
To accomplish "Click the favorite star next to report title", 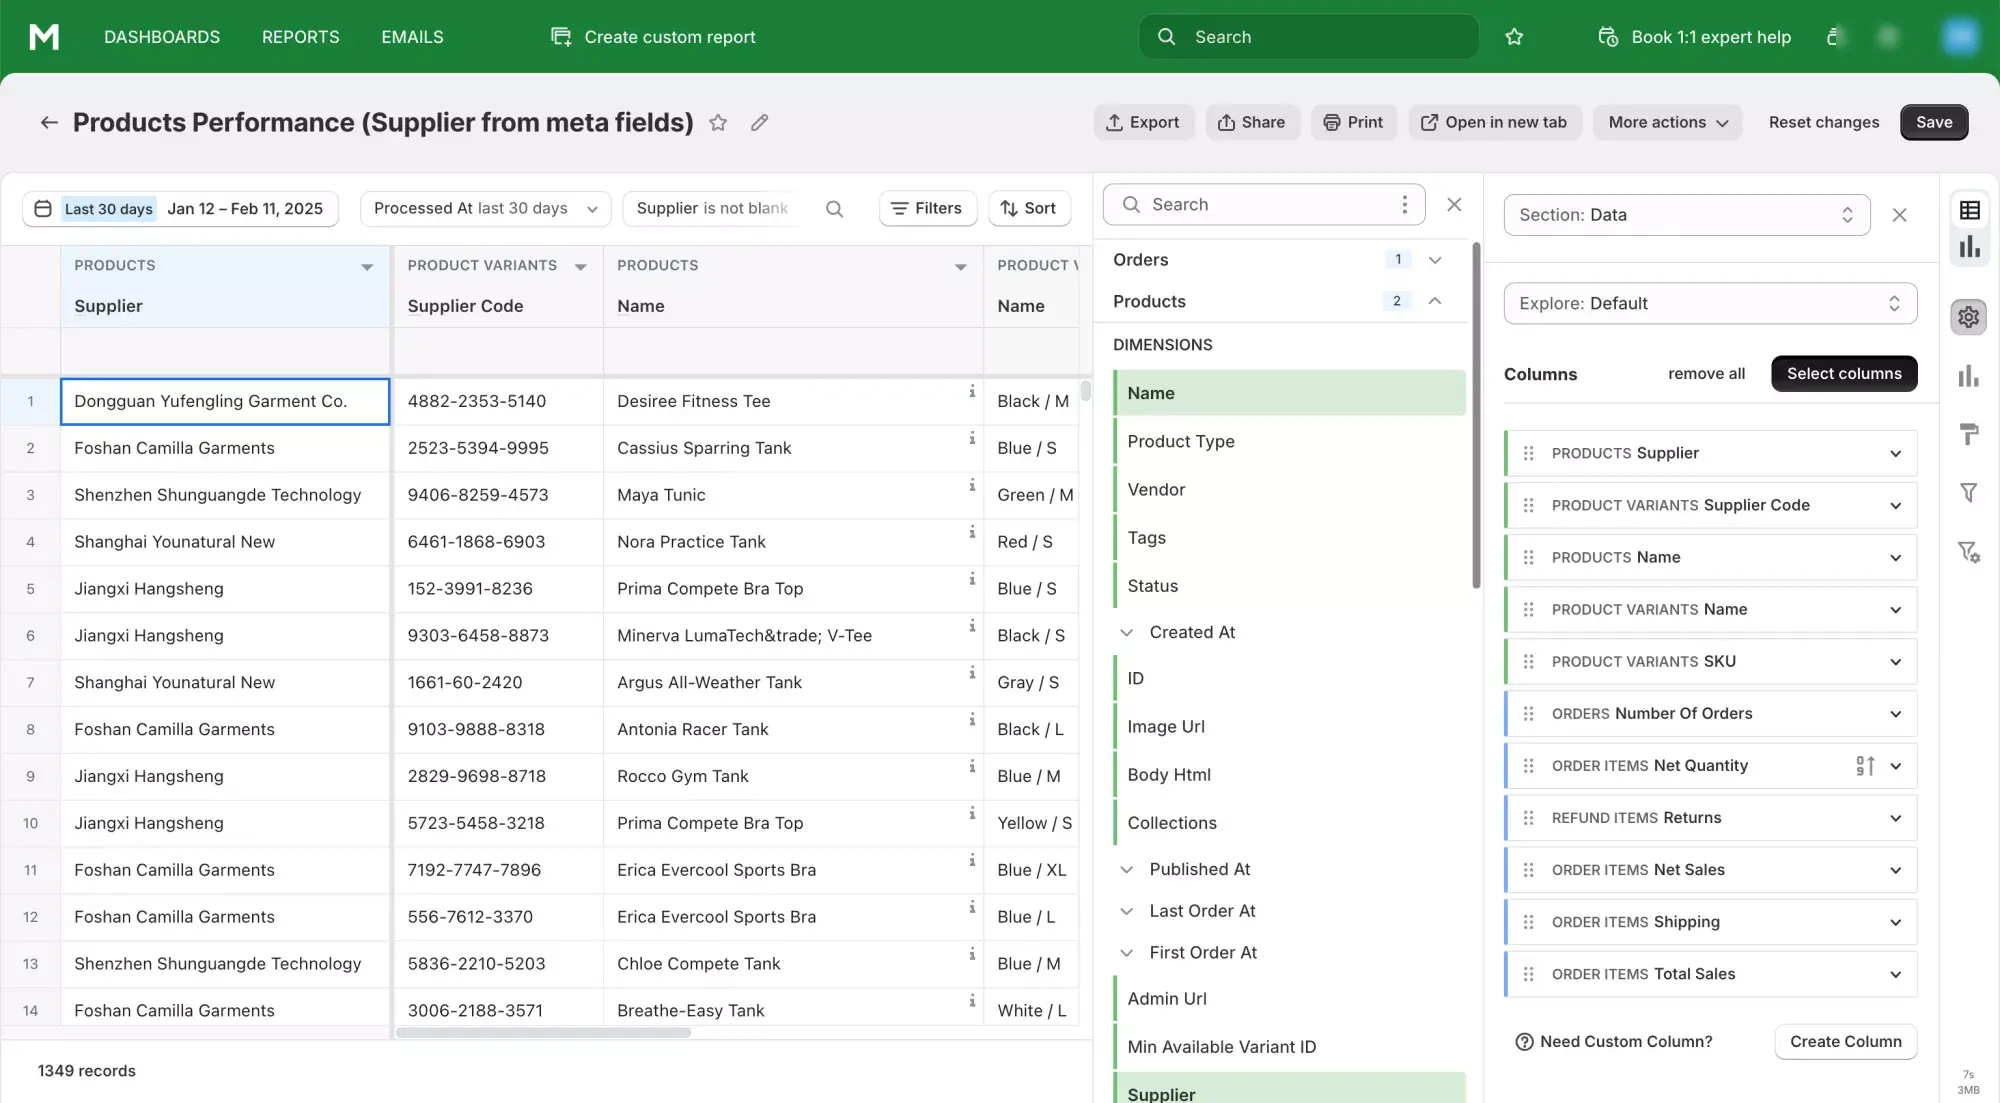I will coord(718,122).
